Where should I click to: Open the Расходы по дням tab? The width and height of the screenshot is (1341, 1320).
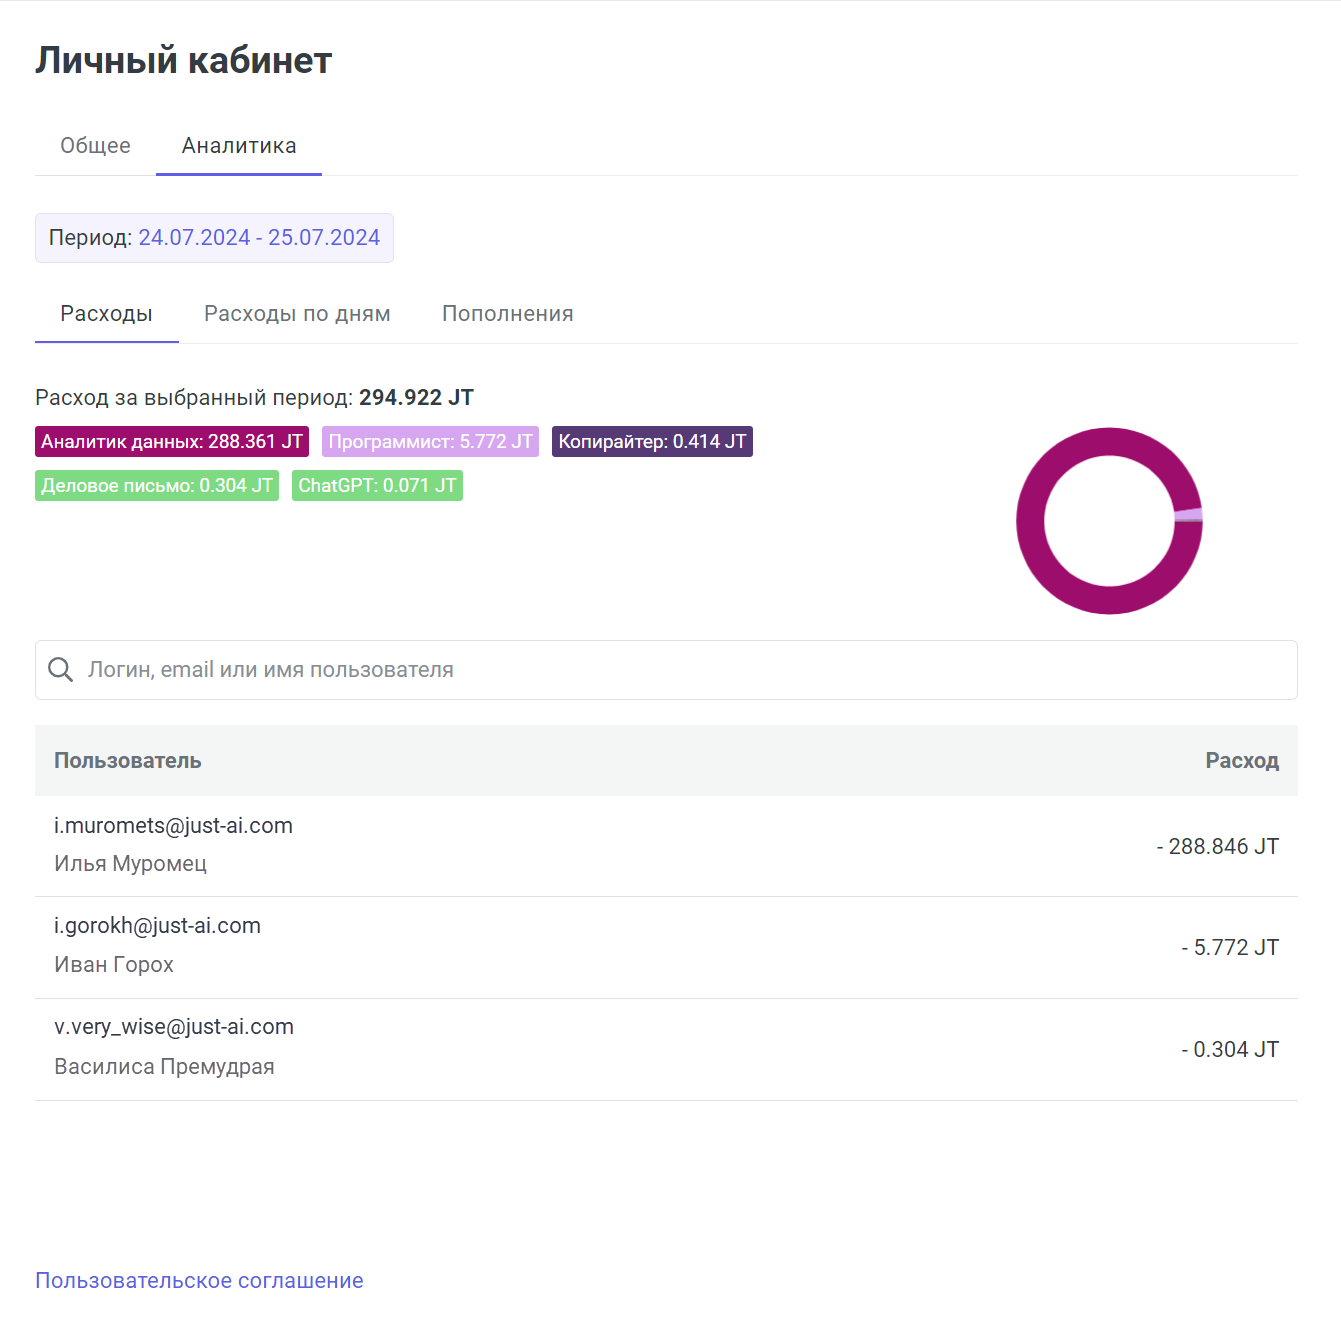[x=297, y=314]
